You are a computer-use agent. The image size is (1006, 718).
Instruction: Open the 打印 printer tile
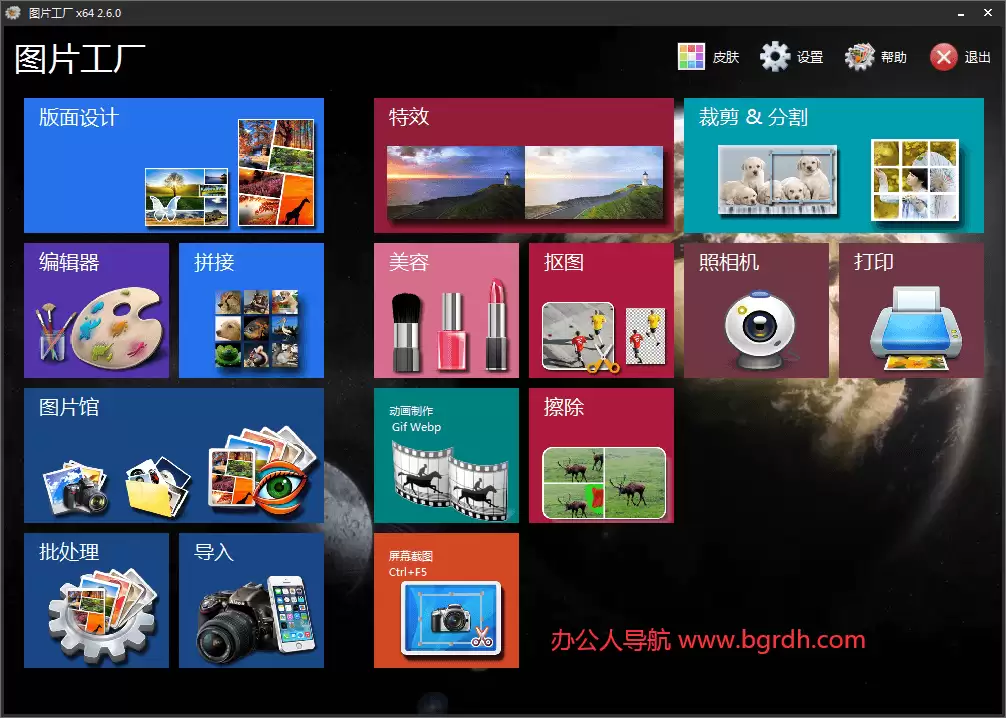[912, 311]
